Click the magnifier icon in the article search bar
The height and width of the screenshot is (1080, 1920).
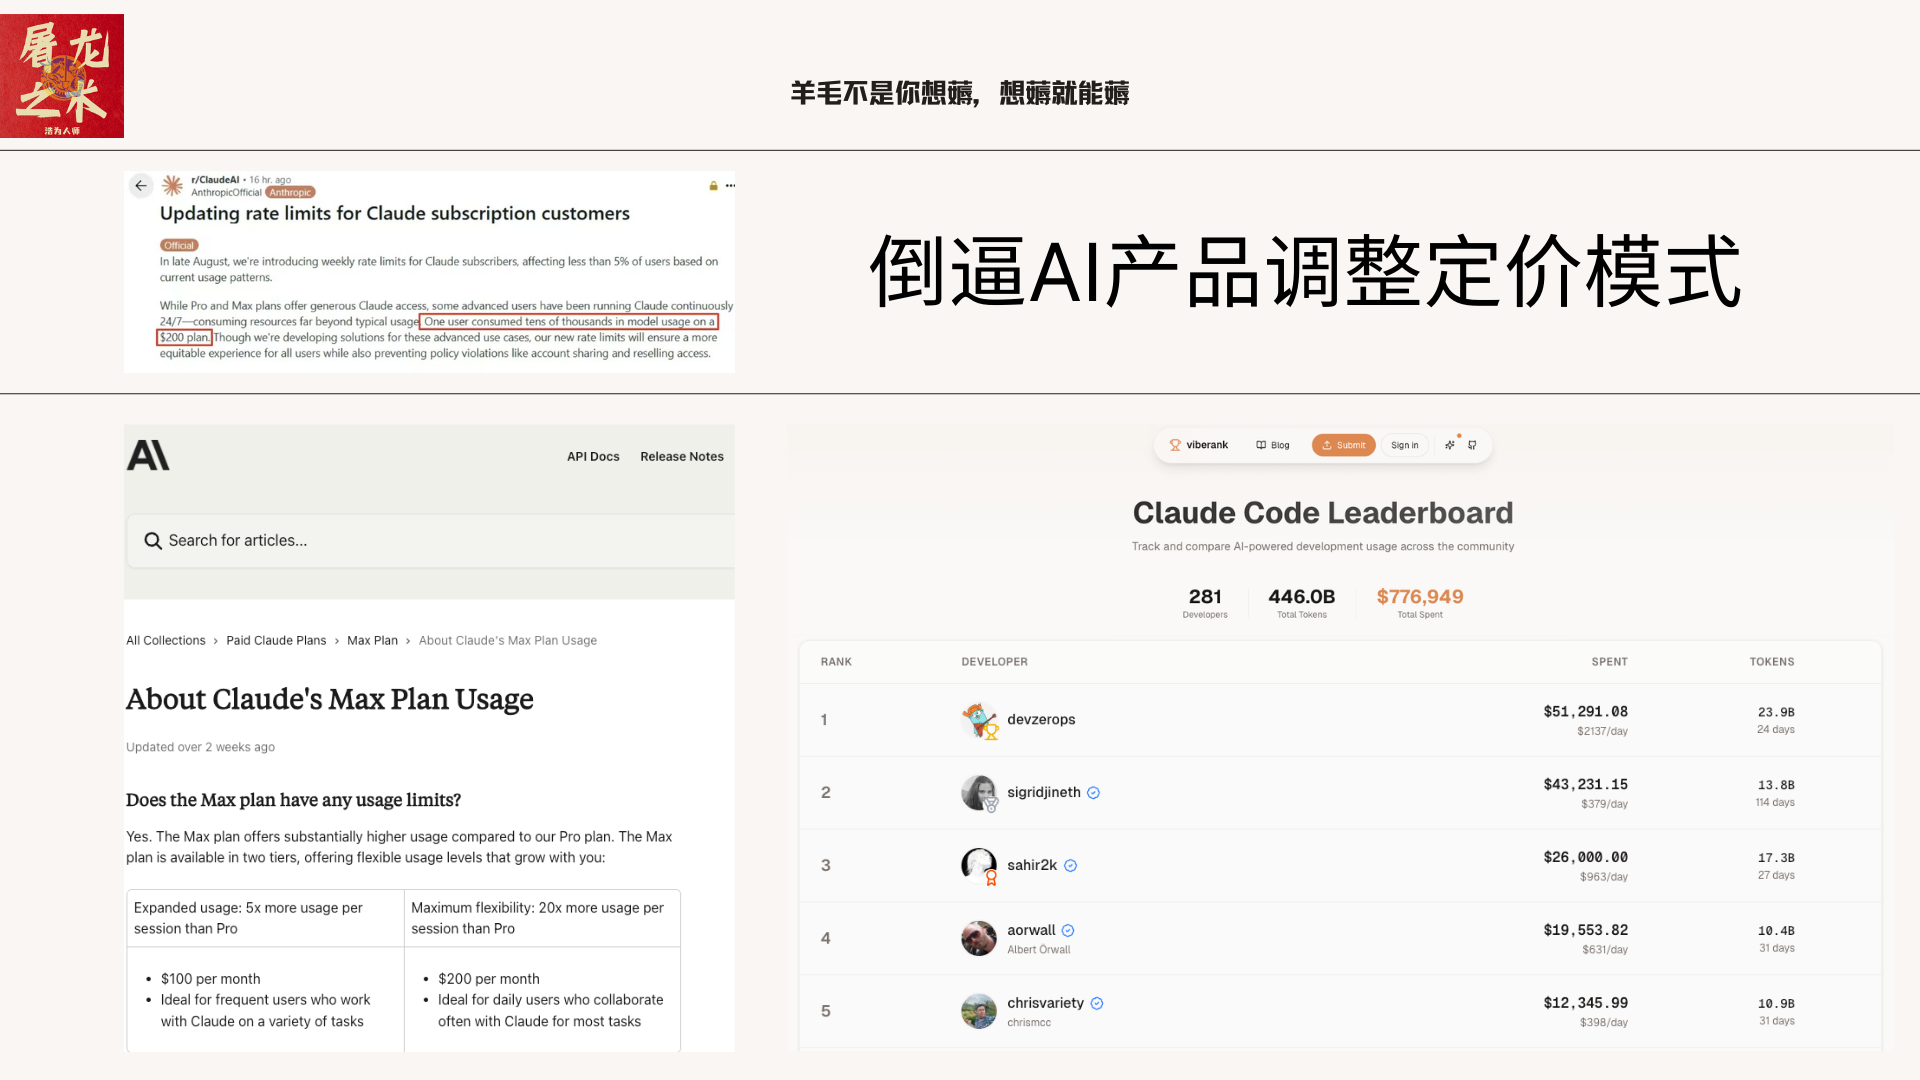pos(153,541)
